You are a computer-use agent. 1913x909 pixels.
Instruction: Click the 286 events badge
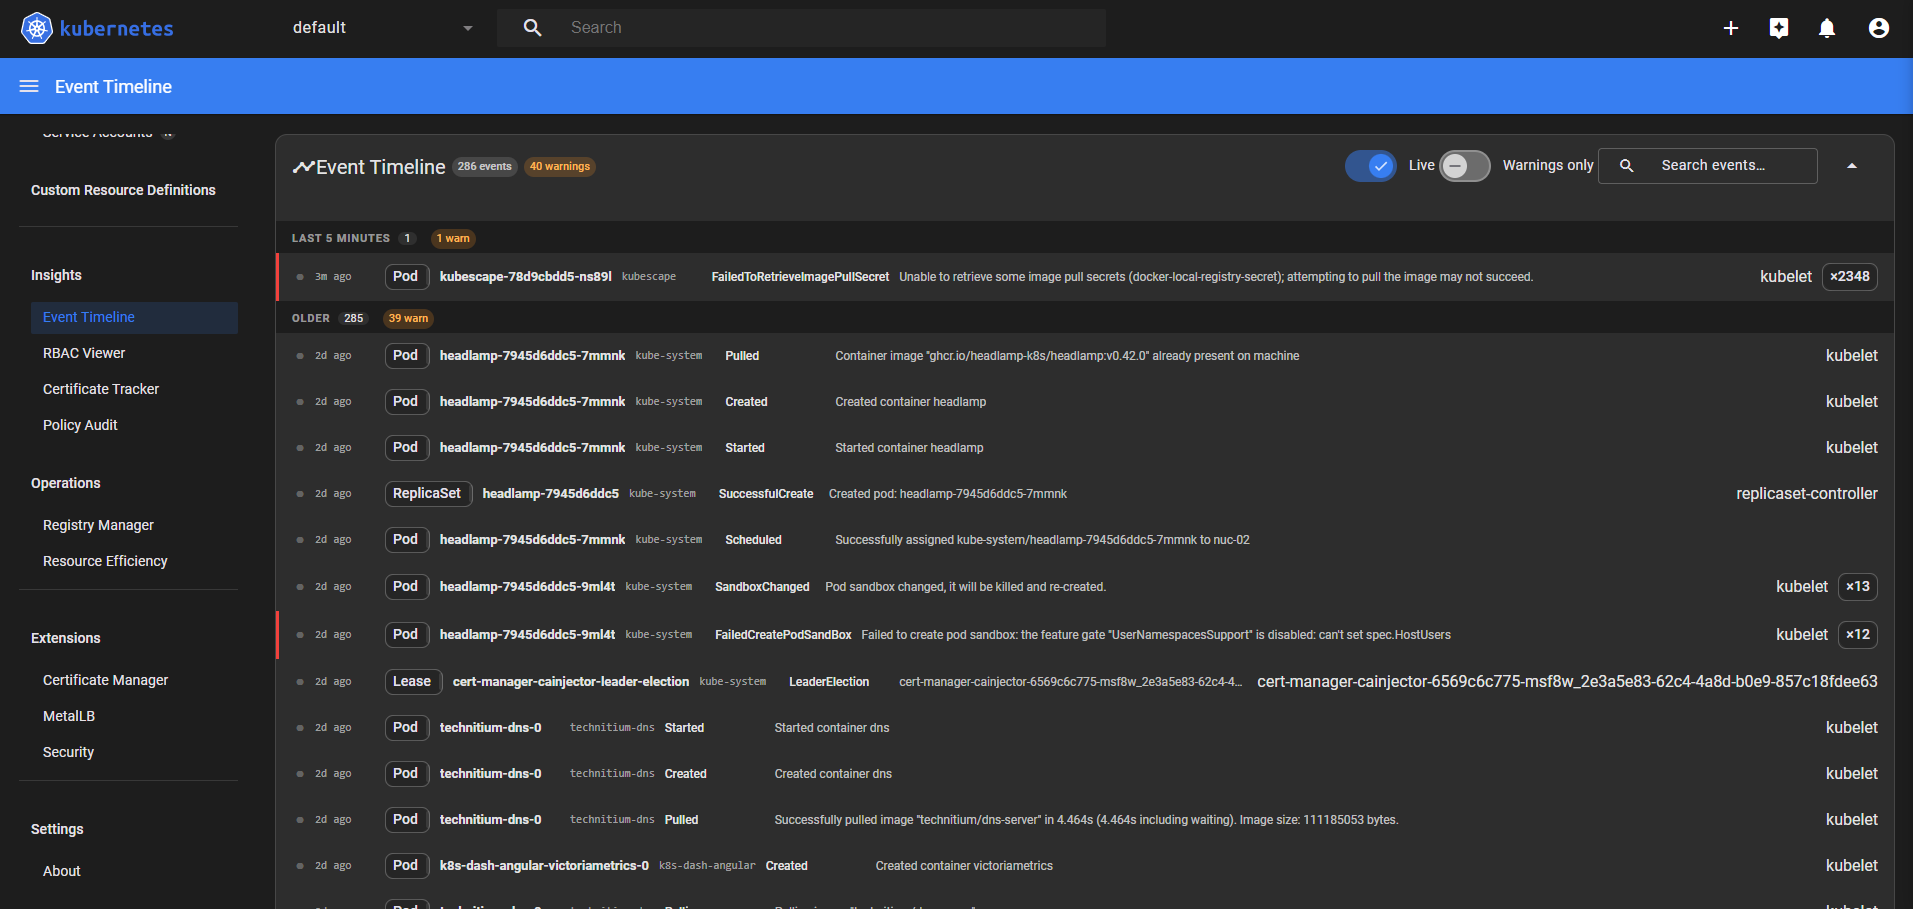[485, 167]
